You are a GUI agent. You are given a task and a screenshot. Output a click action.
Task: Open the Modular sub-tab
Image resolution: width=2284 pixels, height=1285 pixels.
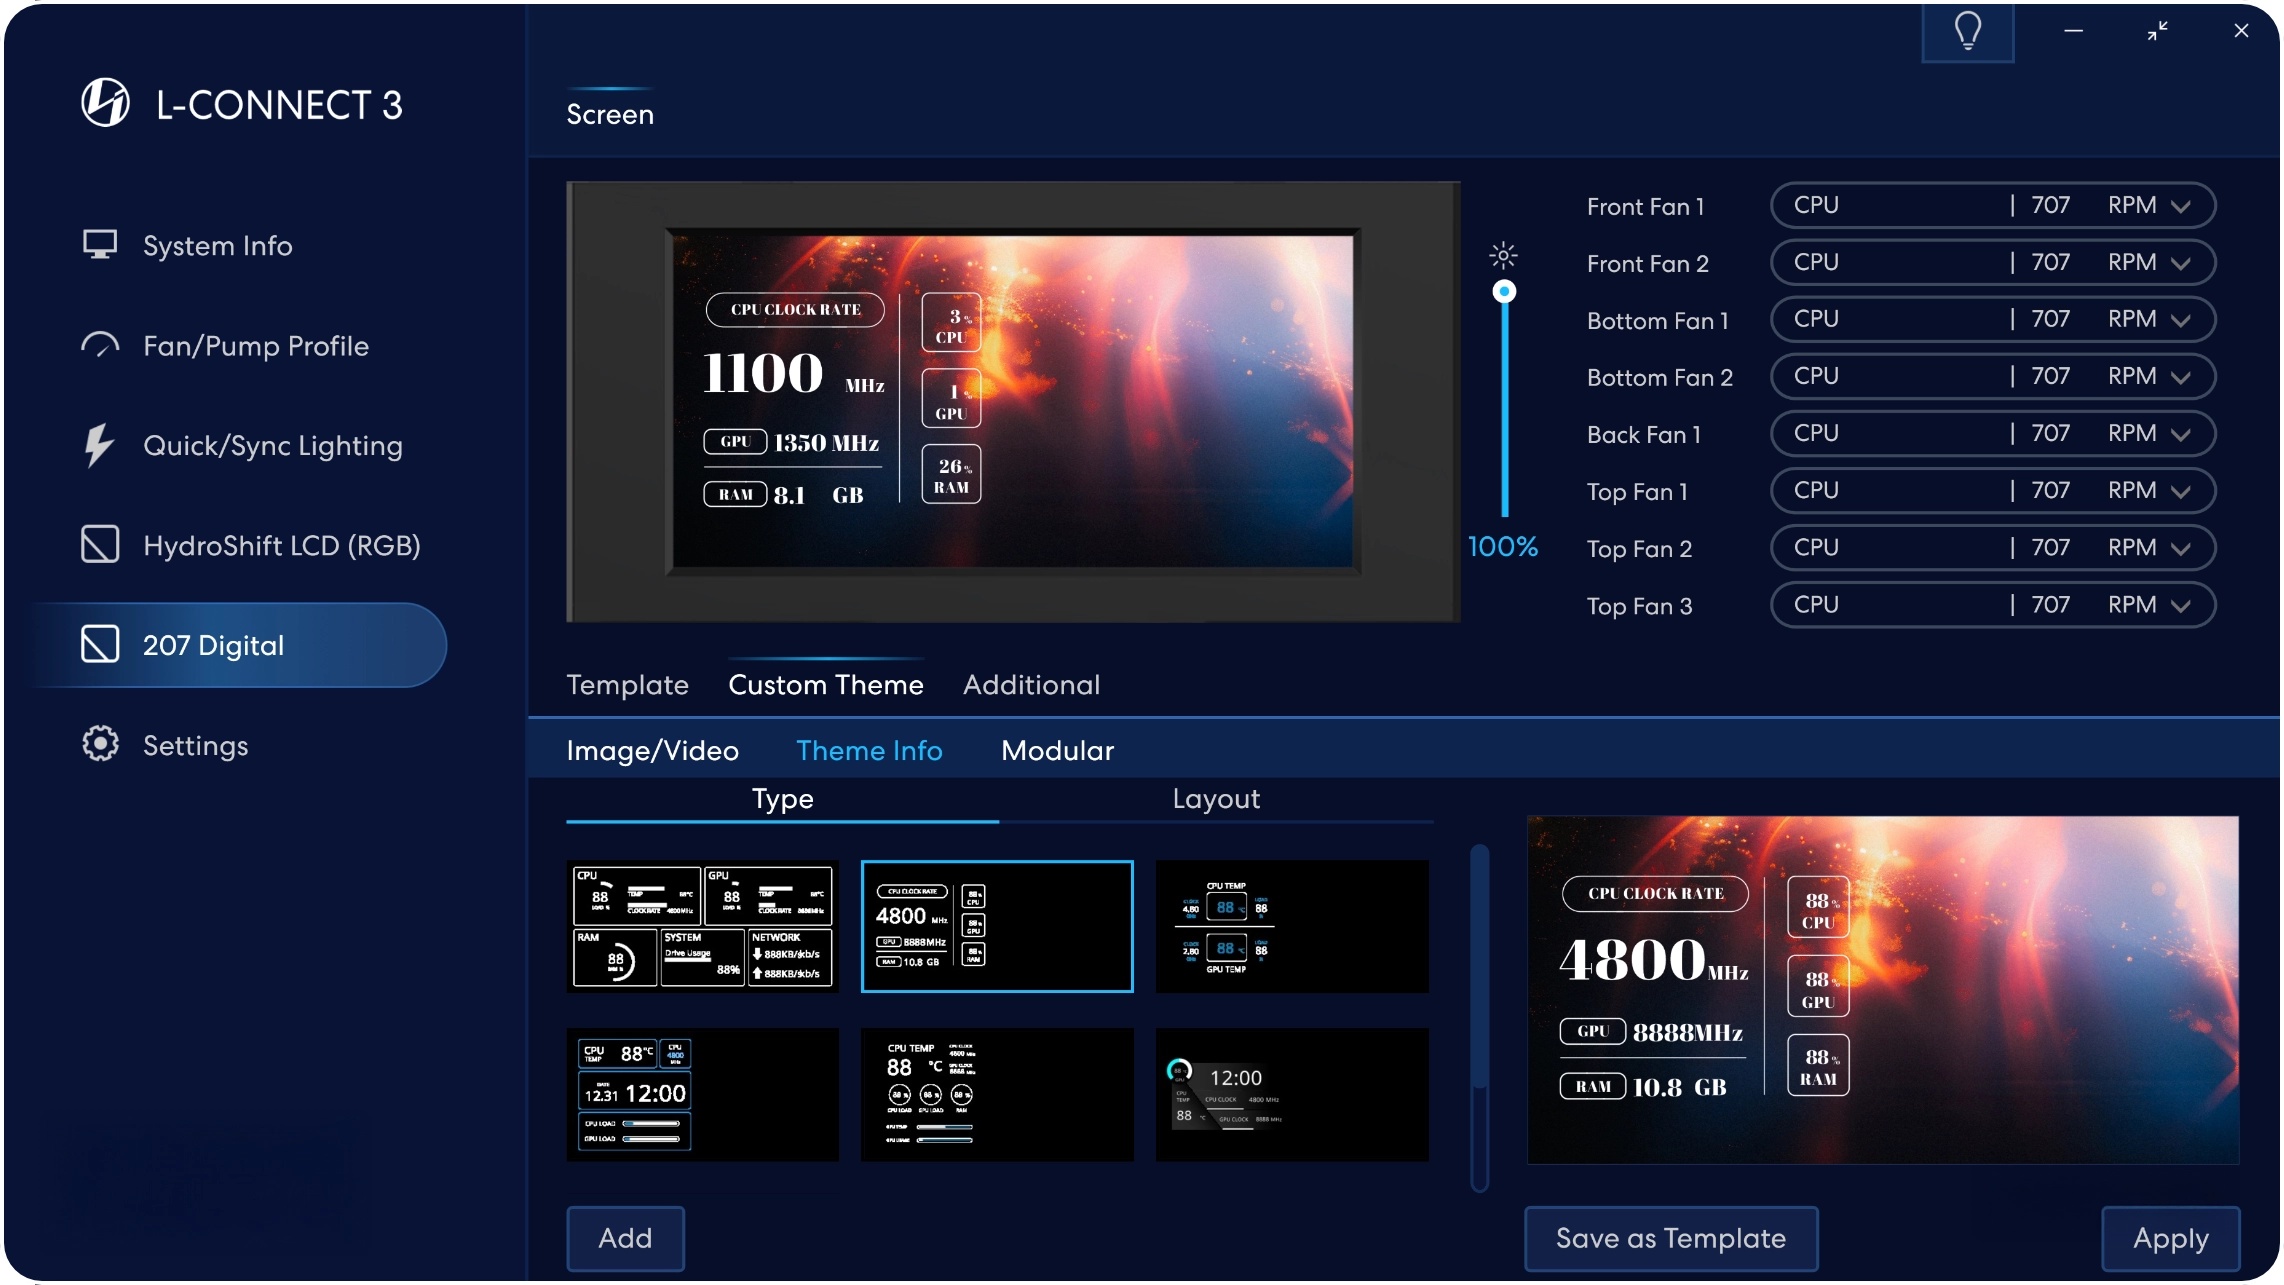[1057, 751]
